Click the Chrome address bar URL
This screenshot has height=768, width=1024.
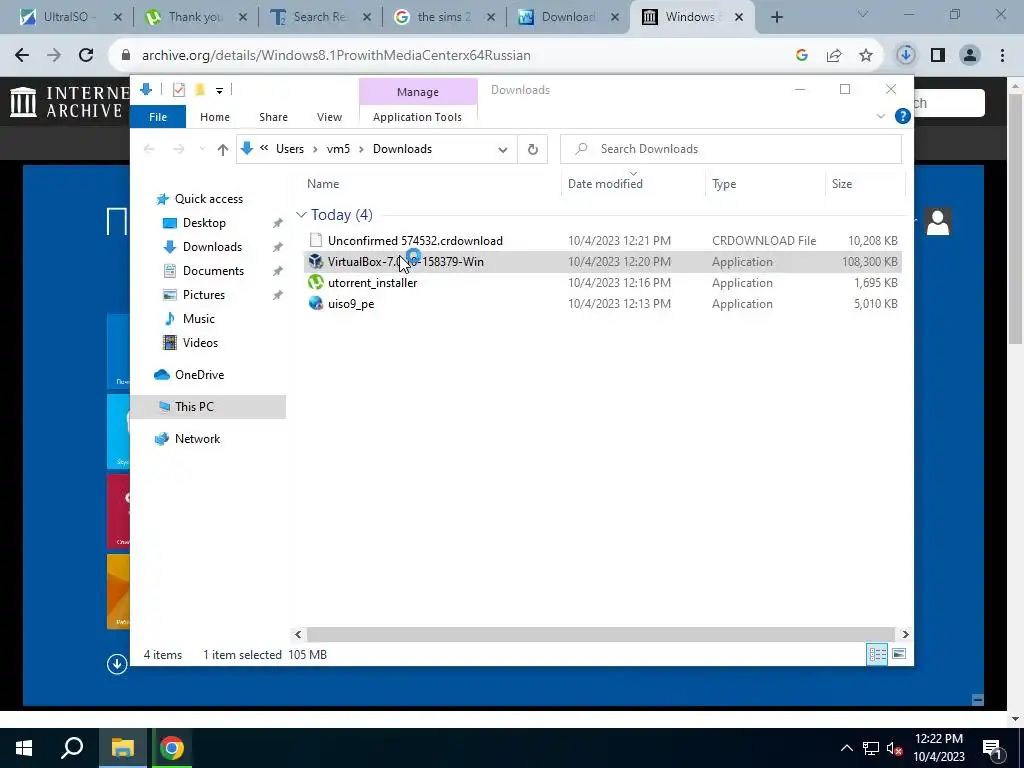click(336, 56)
